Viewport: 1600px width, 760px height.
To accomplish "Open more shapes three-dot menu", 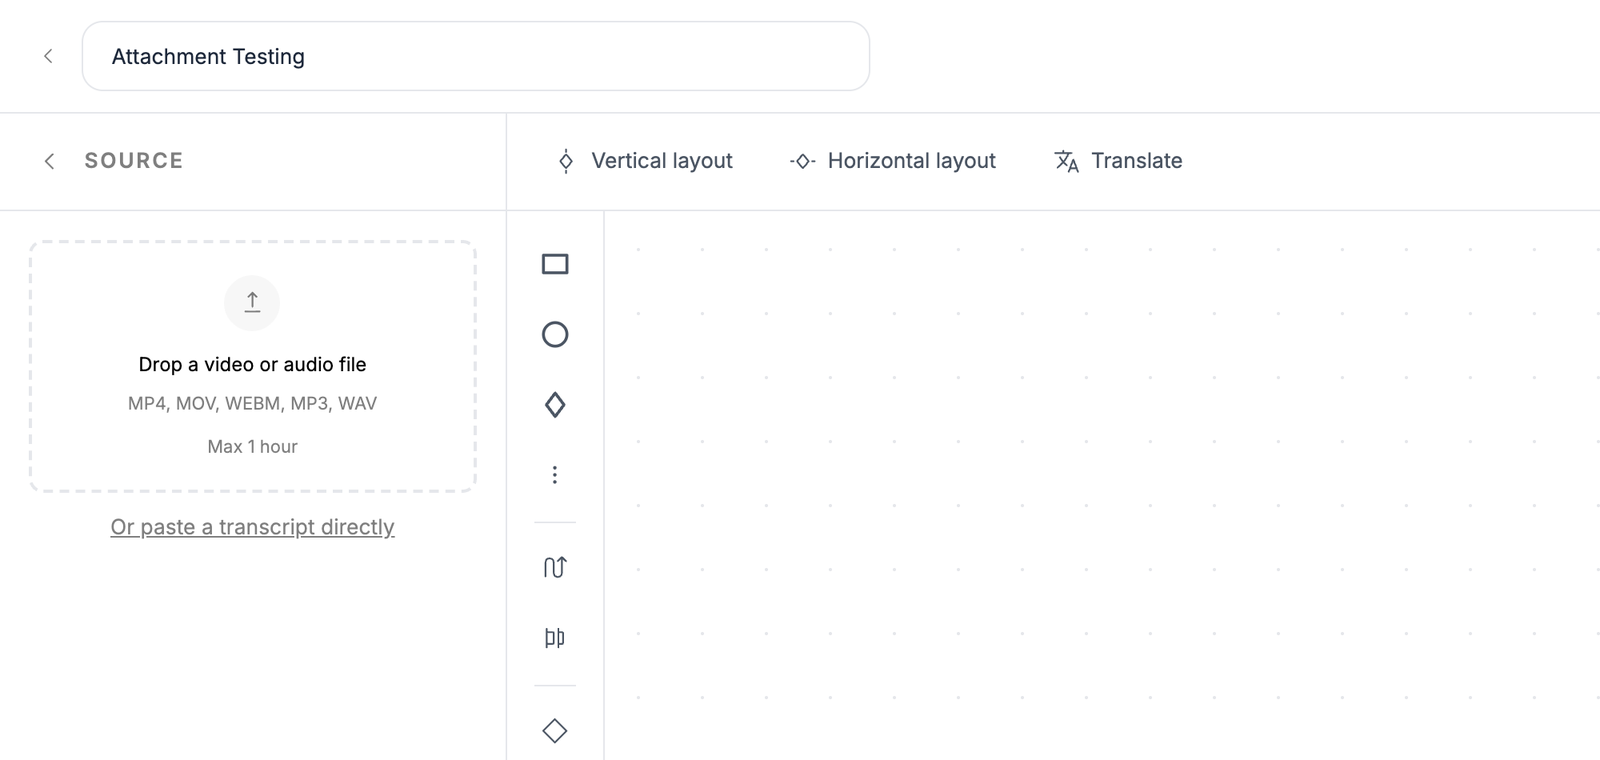I will point(555,475).
